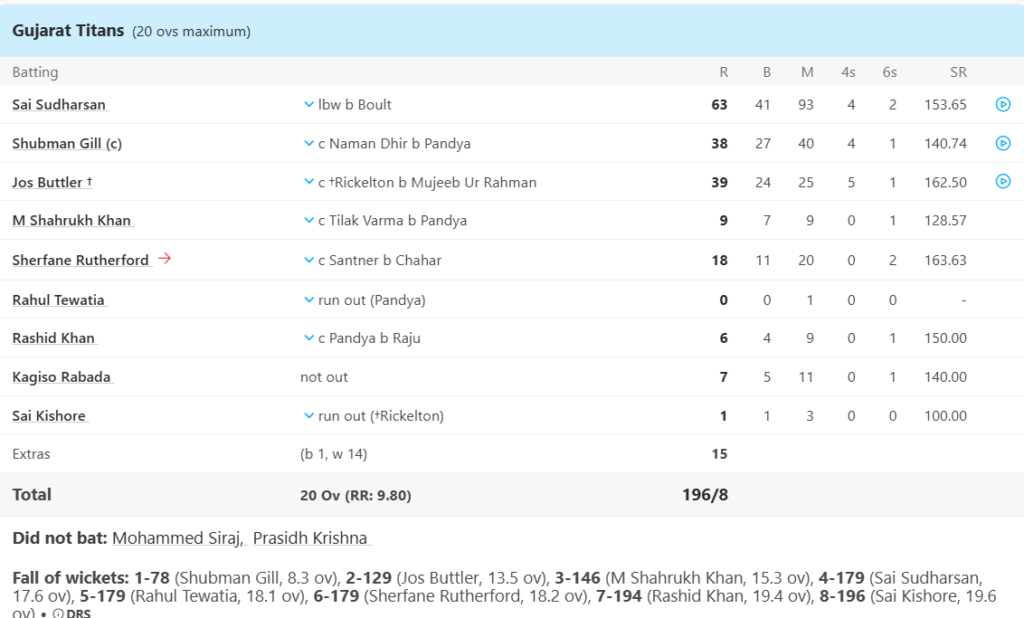This screenshot has height=618, width=1024.
Task: Click the impact player arrow beside Sherfane Rutherford
Action: (x=166, y=259)
